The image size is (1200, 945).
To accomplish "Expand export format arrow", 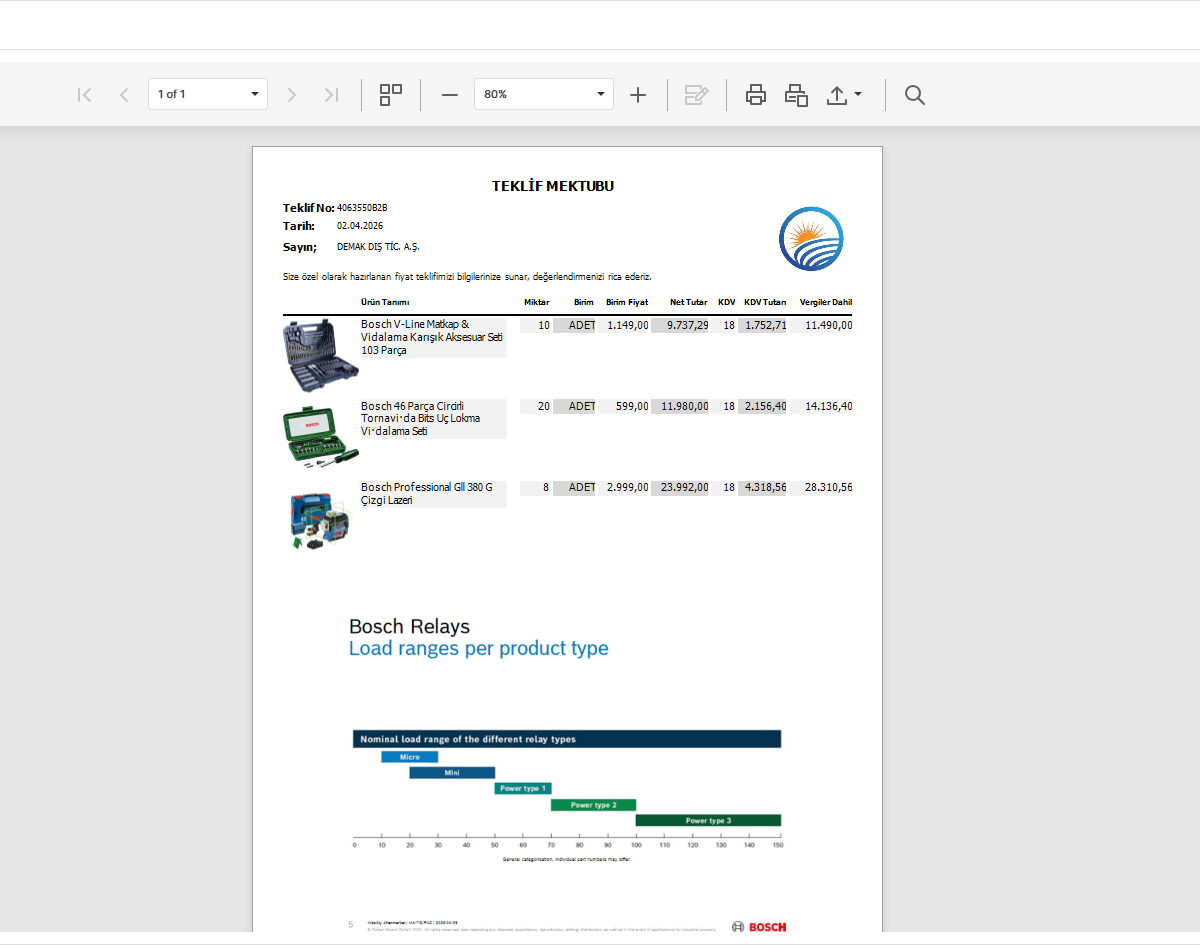I will click(x=858, y=95).
